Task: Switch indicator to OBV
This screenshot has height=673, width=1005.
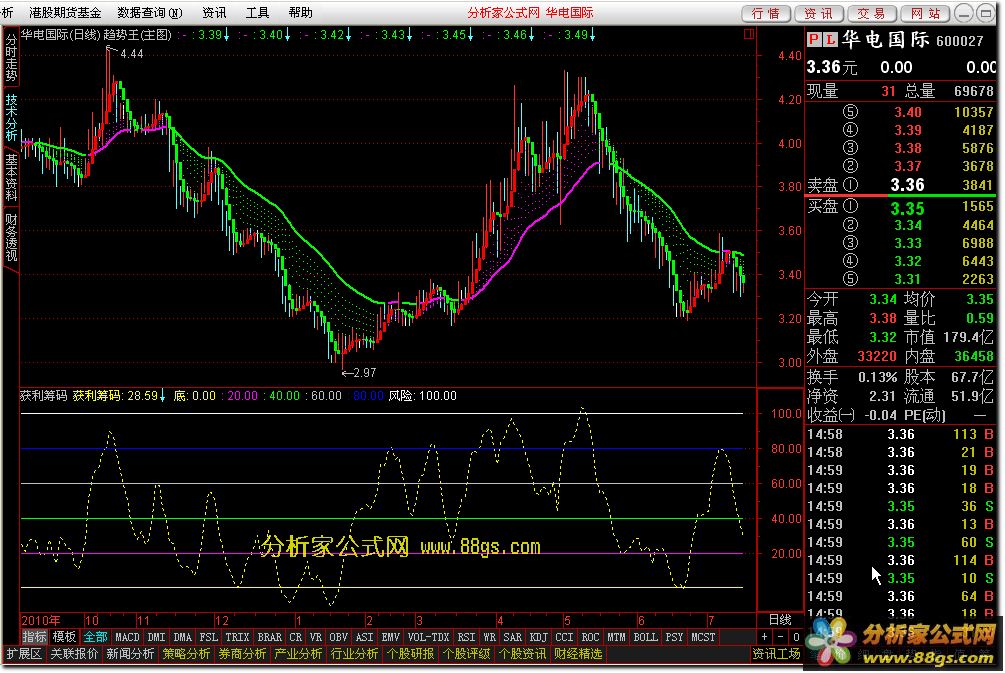Action: pyautogui.click(x=338, y=637)
